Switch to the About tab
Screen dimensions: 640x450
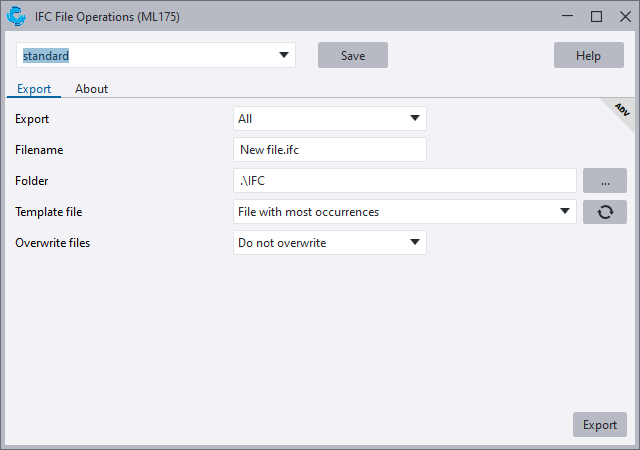click(x=91, y=89)
